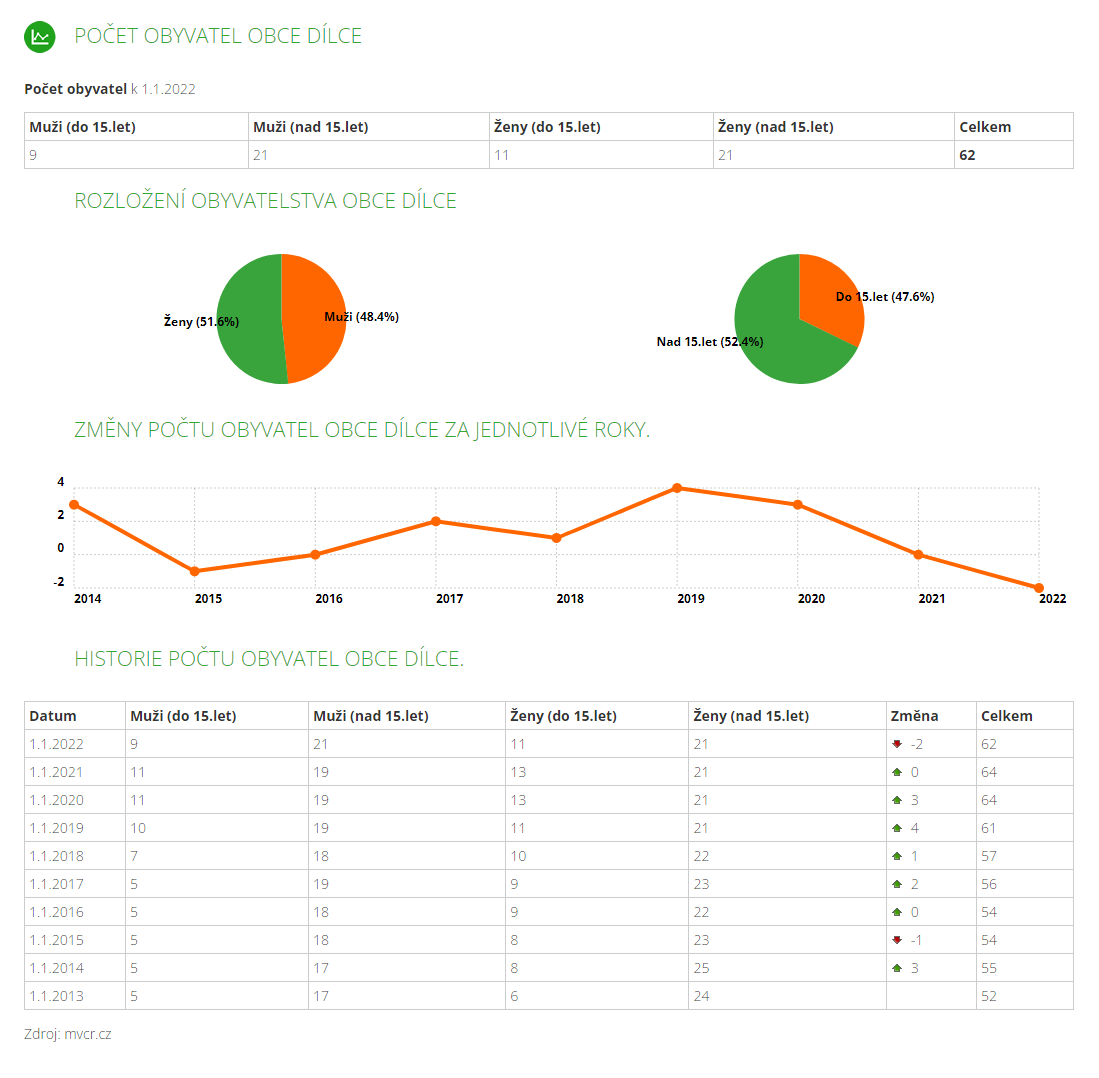Screen dimensions: 1099x1078
Task: Click the Zdroj: mvcr.cz source text
Action: point(68,1034)
